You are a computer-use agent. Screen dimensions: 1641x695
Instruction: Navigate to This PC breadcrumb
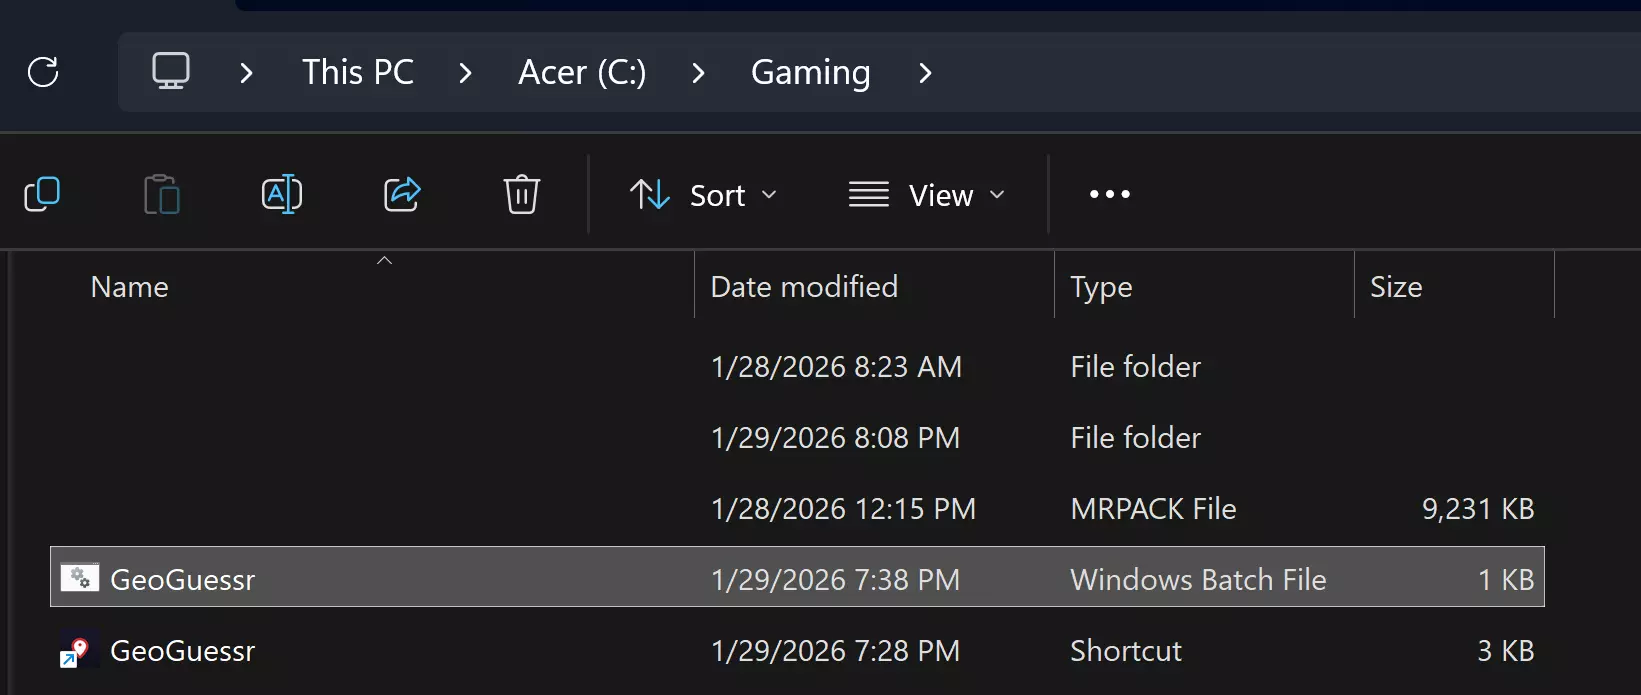click(x=358, y=72)
